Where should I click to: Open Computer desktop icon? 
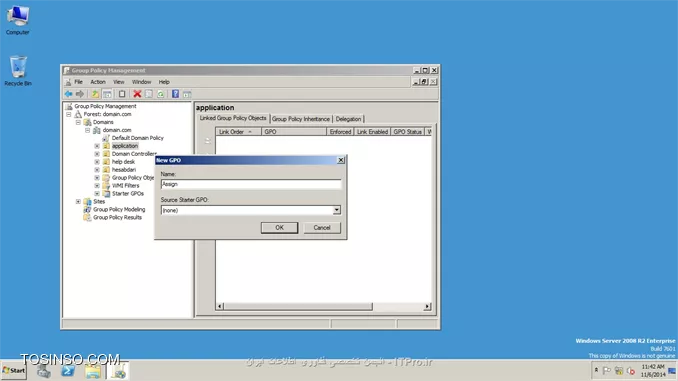tap(17, 20)
